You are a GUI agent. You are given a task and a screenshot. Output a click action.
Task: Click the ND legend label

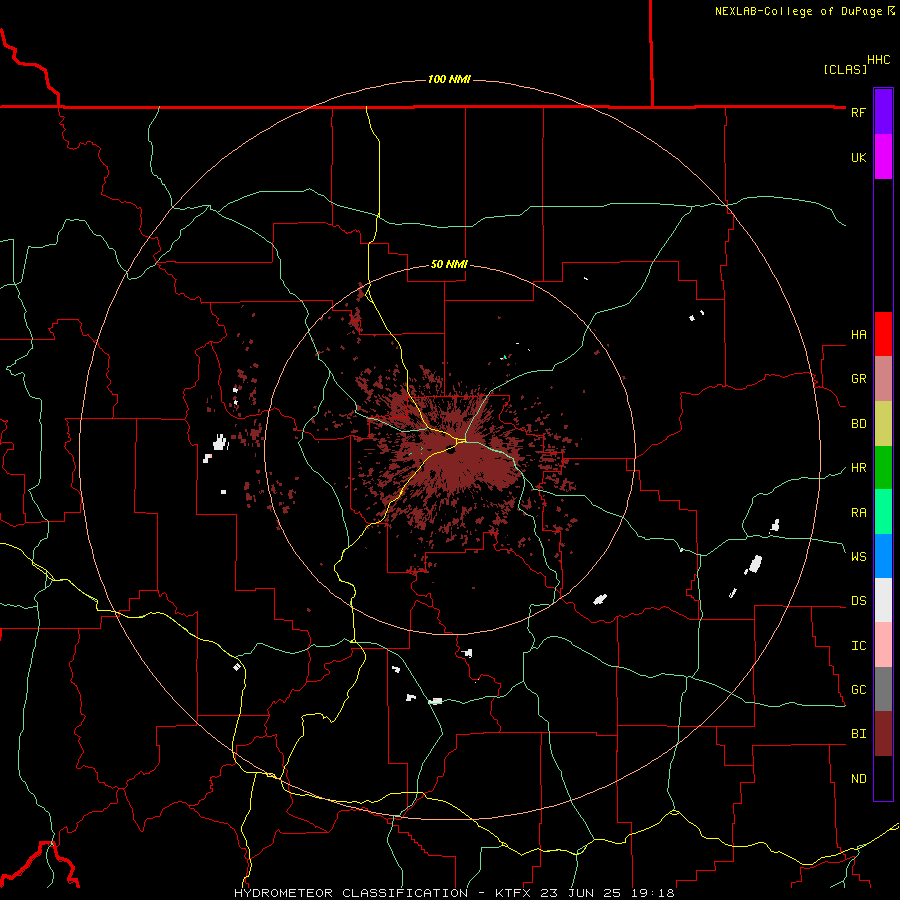[x=858, y=778]
